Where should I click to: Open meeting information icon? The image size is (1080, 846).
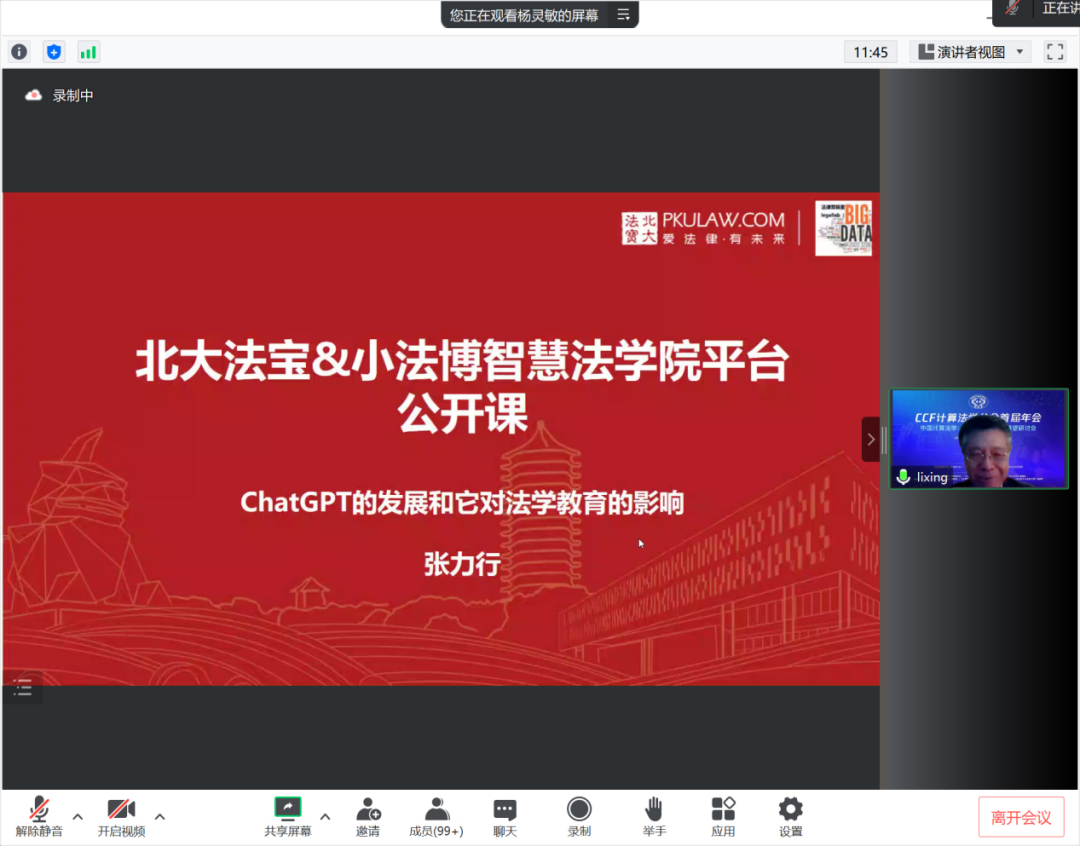point(19,52)
